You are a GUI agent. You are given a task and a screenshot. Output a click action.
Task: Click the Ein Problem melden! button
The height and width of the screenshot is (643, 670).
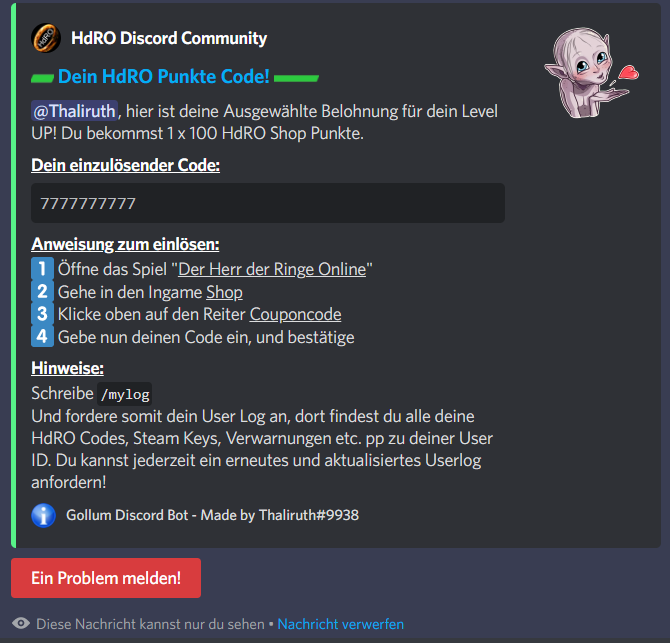pos(106,578)
